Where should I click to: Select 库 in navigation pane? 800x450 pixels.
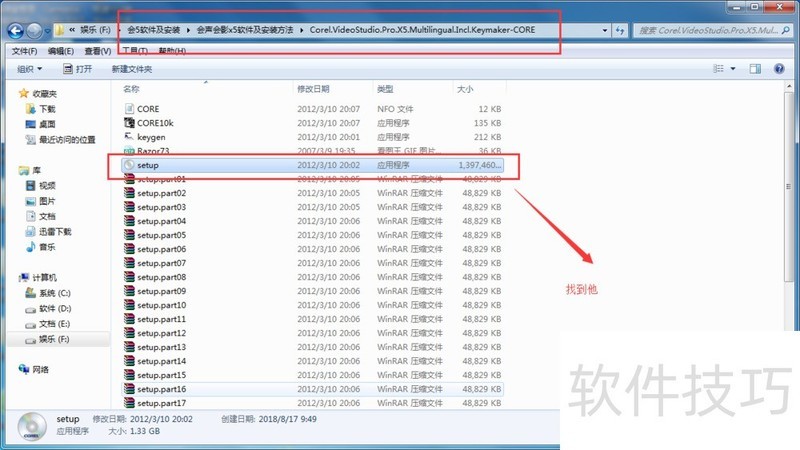click(x=30, y=170)
